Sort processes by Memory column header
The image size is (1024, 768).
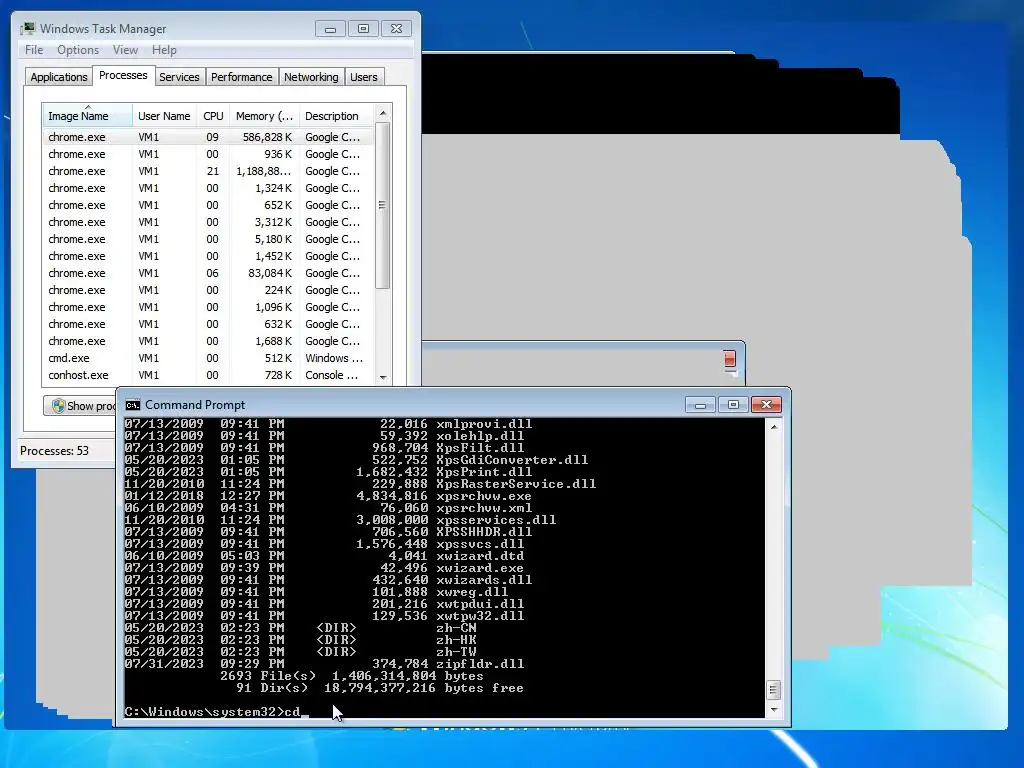[264, 116]
